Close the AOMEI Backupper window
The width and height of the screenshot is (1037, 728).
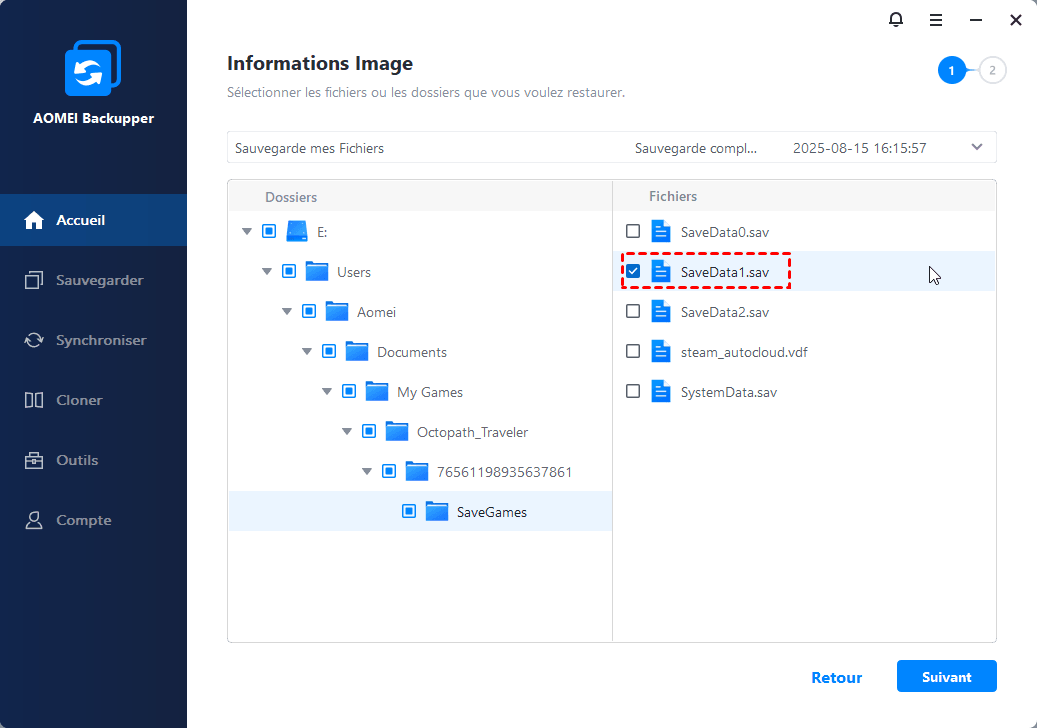pos(1016,20)
